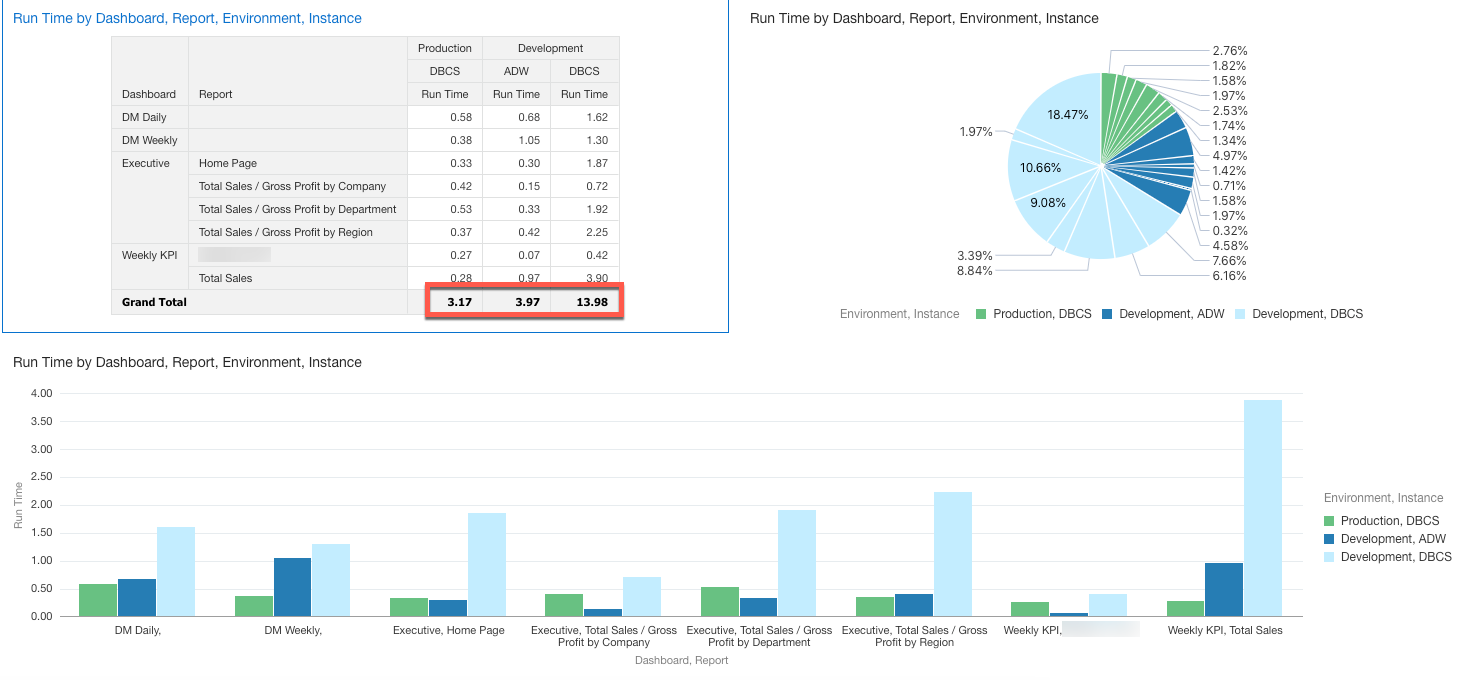Click Total Sales / Gross Profit by Region table row
This screenshot has width=1462, height=680.
pyautogui.click(x=285, y=232)
